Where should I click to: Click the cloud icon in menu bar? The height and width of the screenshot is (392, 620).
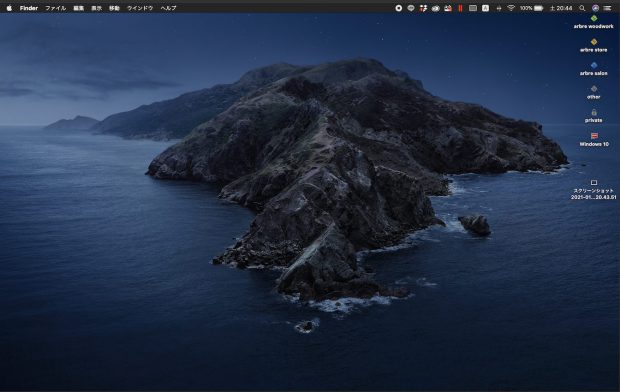click(435, 8)
